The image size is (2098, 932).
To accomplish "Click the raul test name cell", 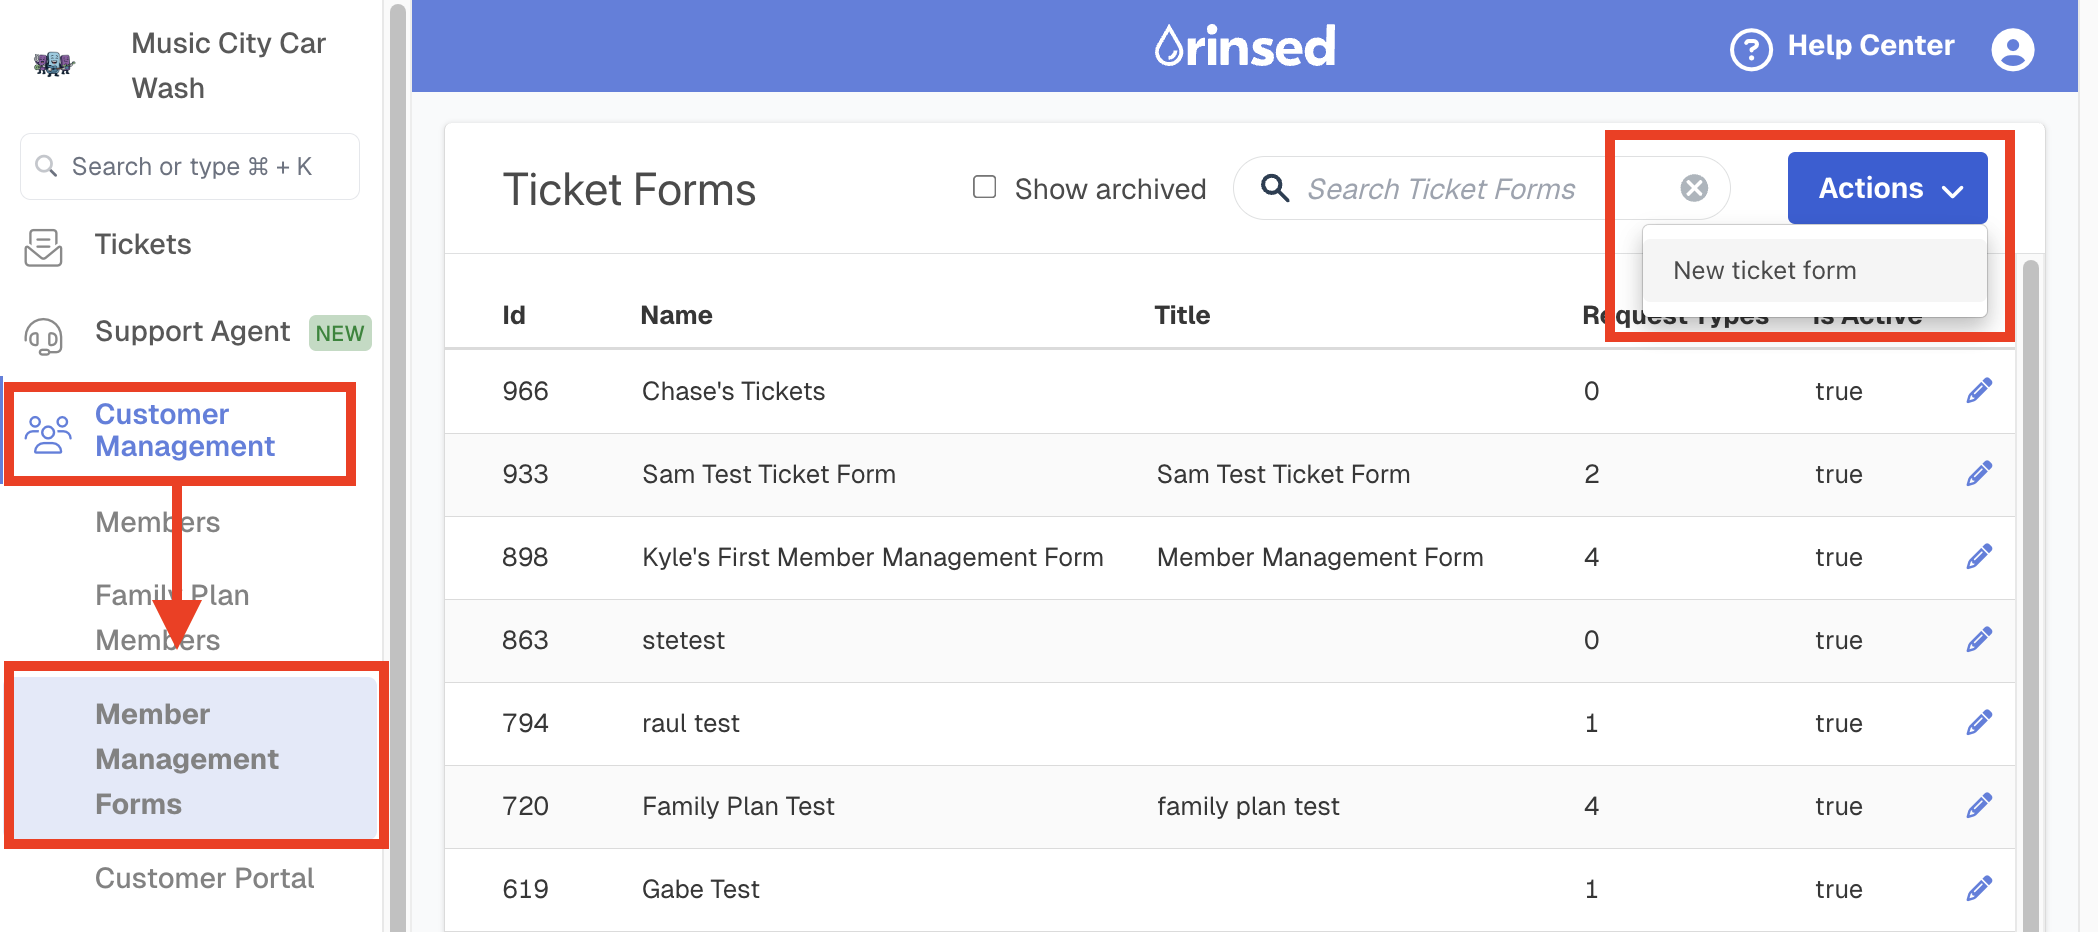I will click(x=690, y=723).
